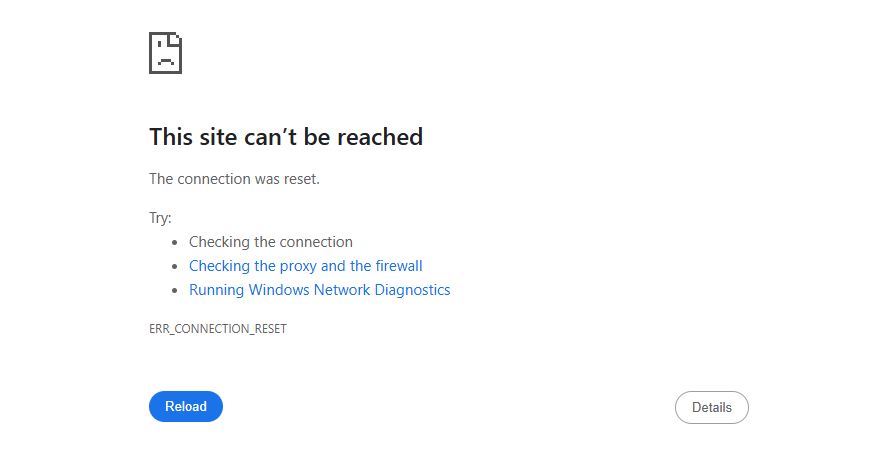Click the bullet before Running Windows Network Diagnostics
894x467 pixels.
click(x=174, y=291)
